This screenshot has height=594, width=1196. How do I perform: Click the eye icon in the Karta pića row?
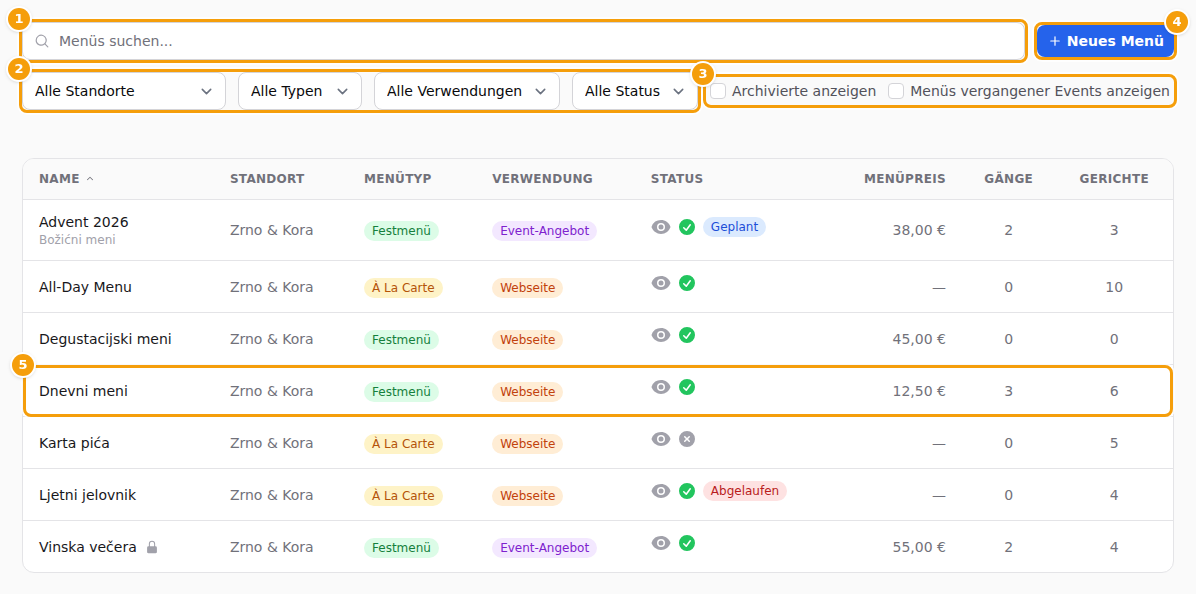pos(661,438)
